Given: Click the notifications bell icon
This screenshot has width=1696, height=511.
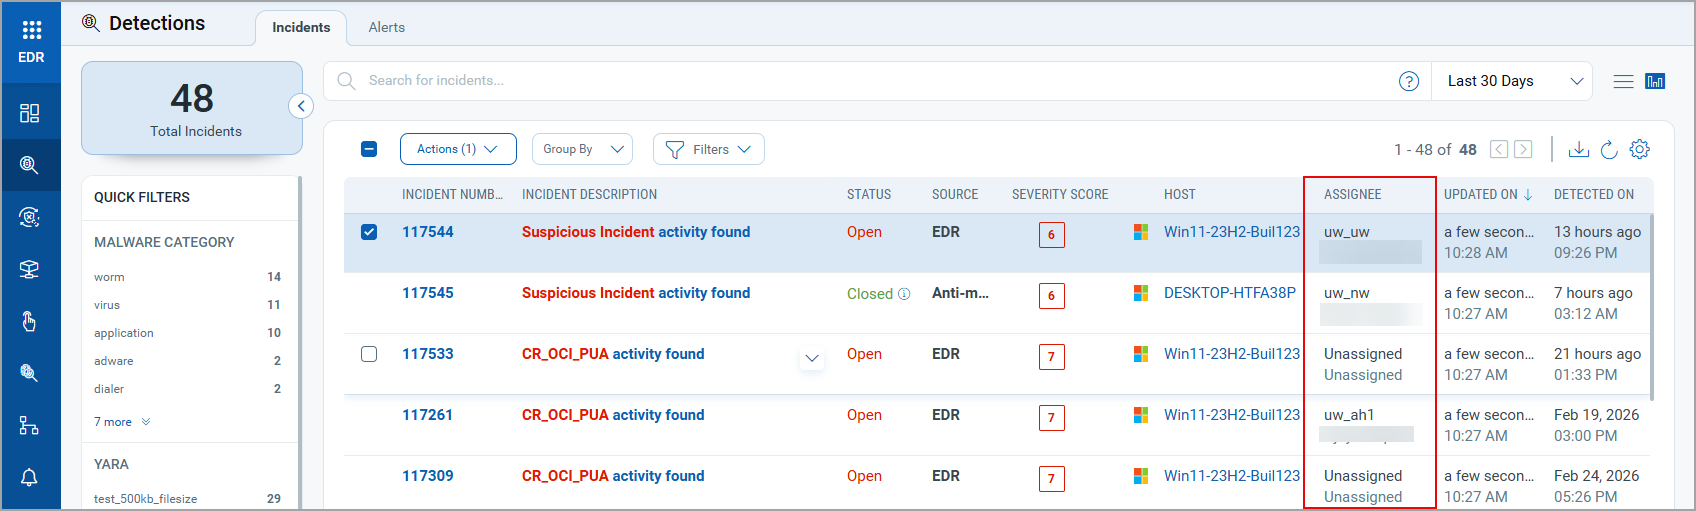Looking at the screenshot, I should 30,477.
